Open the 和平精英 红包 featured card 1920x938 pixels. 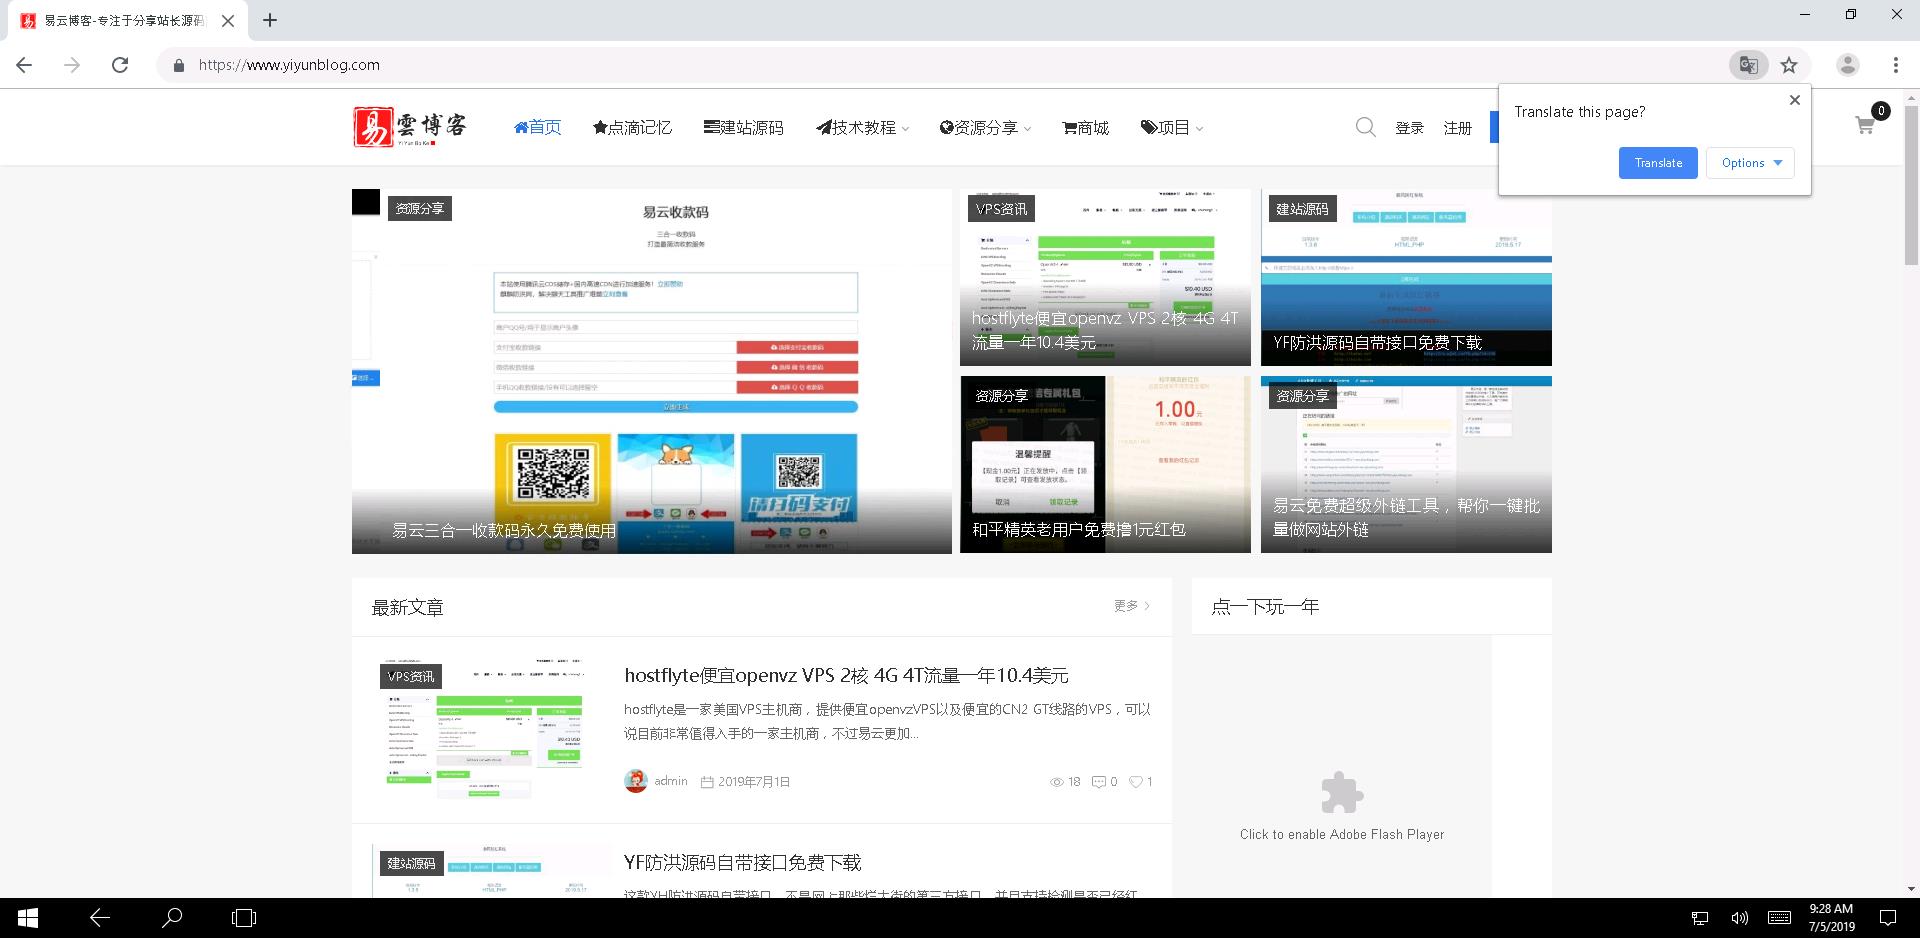click(1105, 464)
